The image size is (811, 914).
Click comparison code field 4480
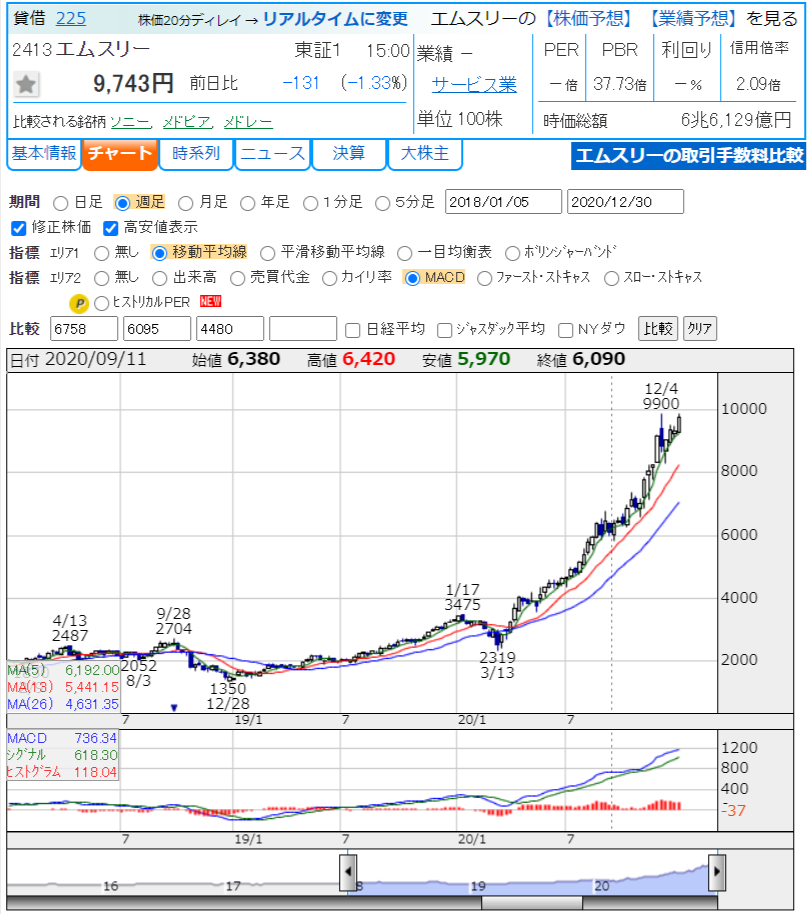point(230,329)
